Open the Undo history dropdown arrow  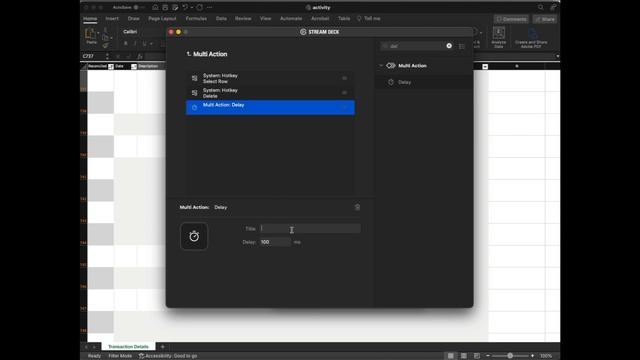(x=191, y=7)
